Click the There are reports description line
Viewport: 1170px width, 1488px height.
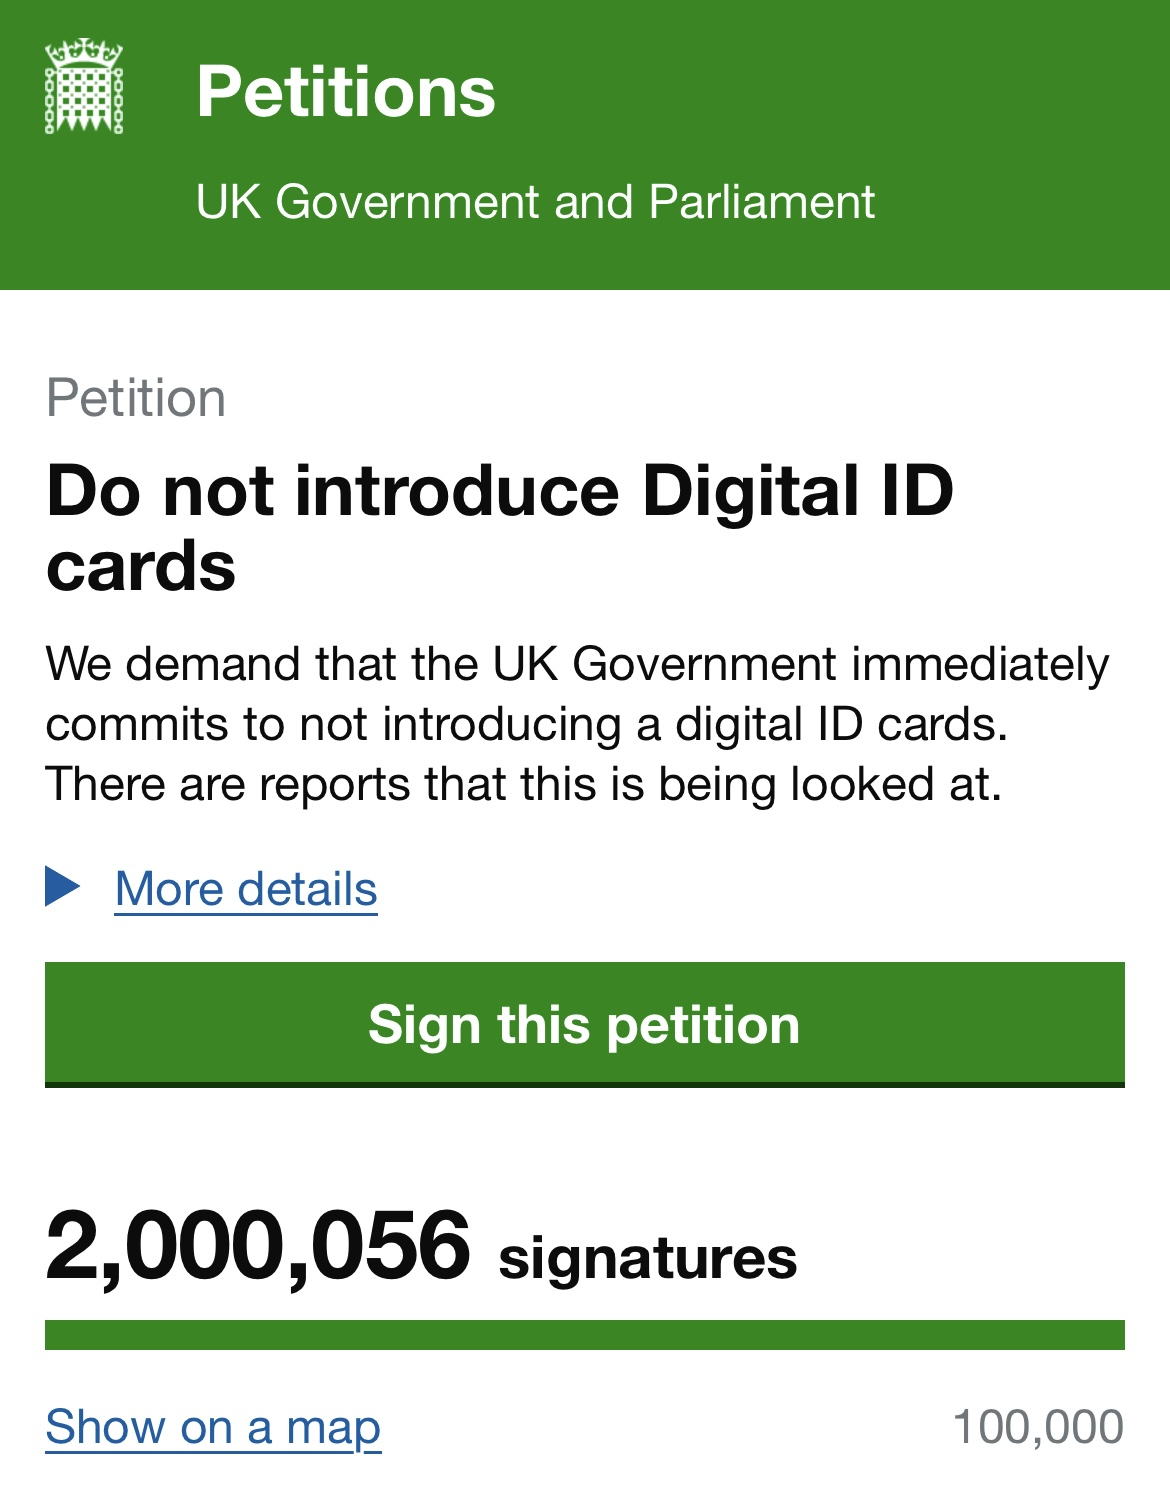click(523, 784)
